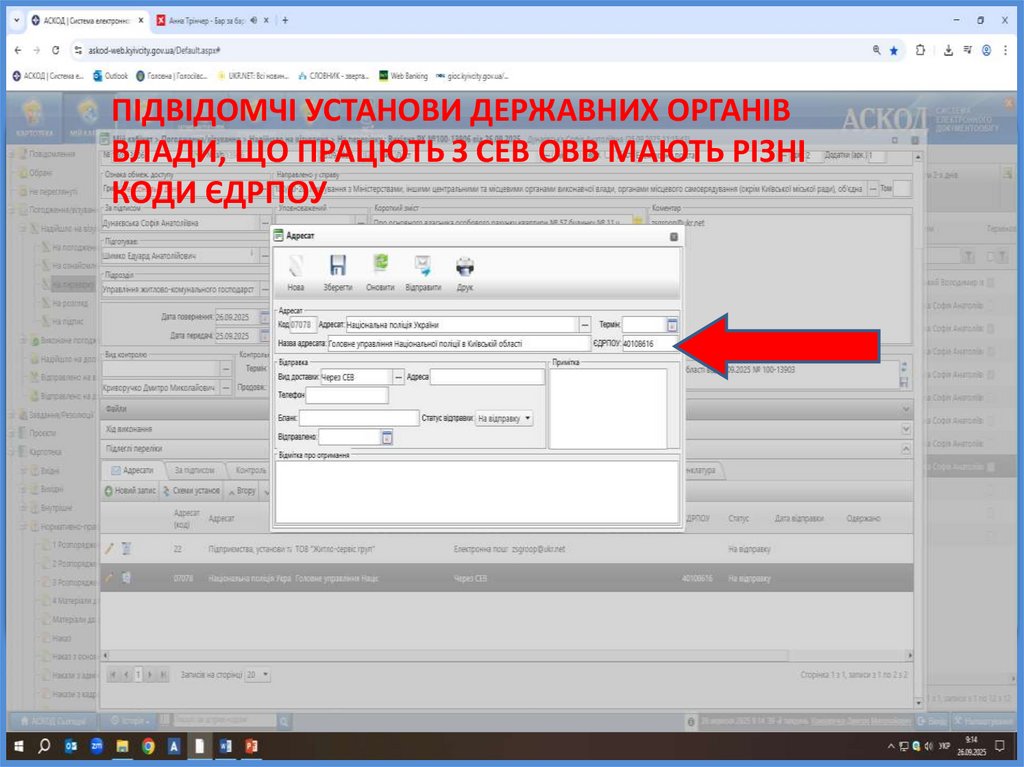This screenshot has height=767, width=1024.
Task: Click the АСКОД browser tab
Action: 86,20
